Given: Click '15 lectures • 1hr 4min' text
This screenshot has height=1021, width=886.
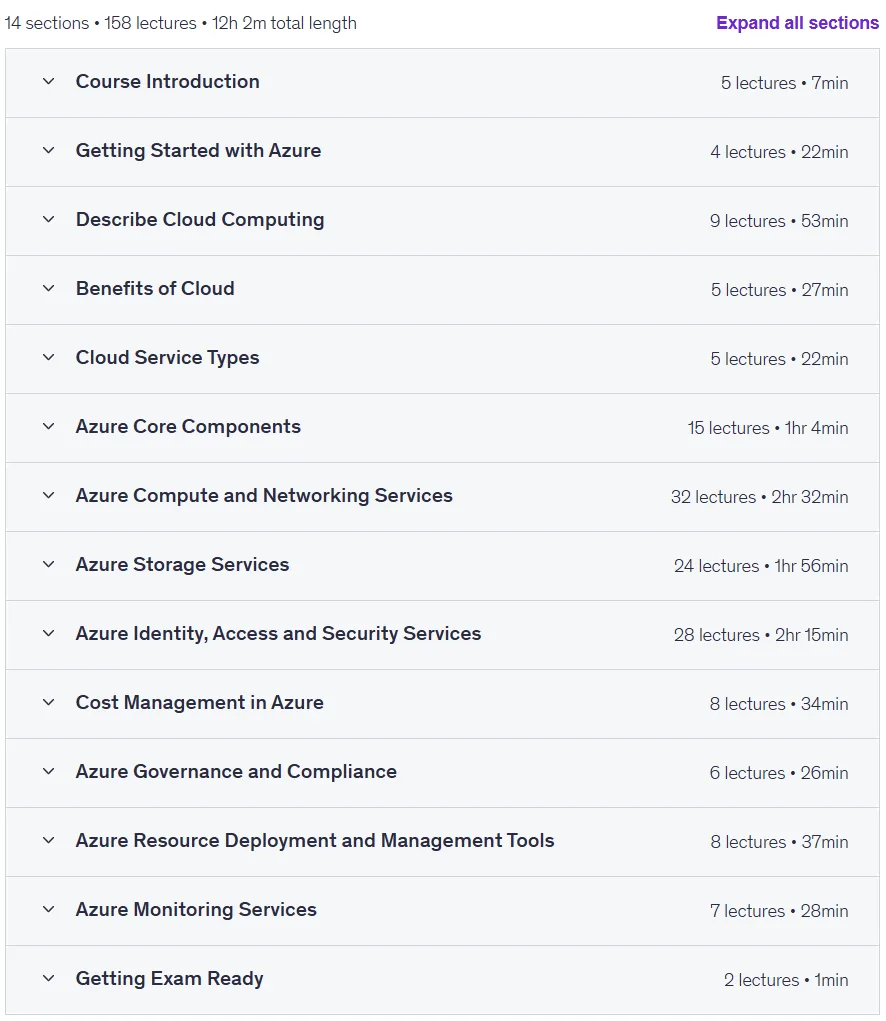Looking at the screenshot, I should coord(768,428).
